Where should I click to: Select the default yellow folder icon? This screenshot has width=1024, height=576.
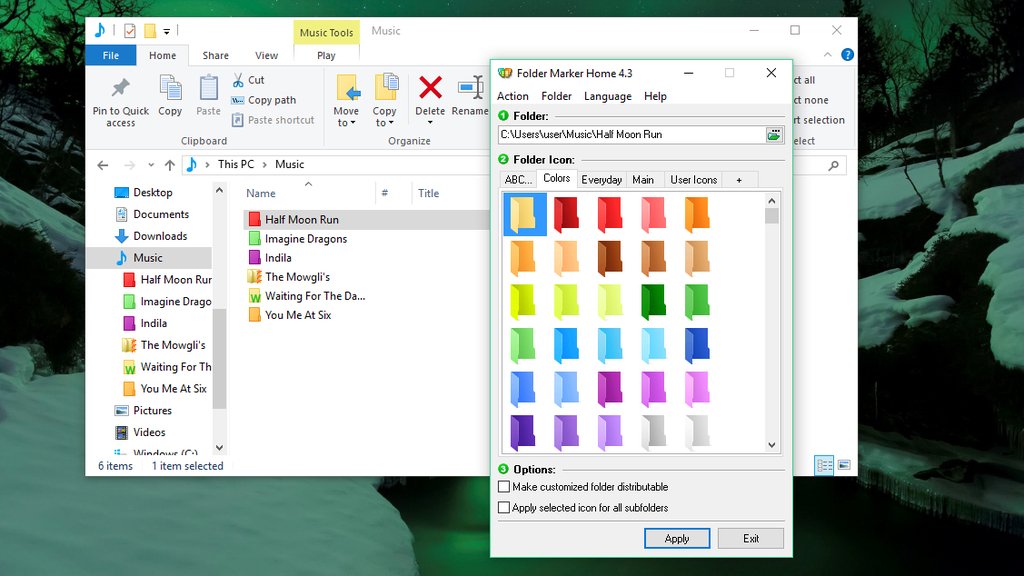click(x=524, y=214)
